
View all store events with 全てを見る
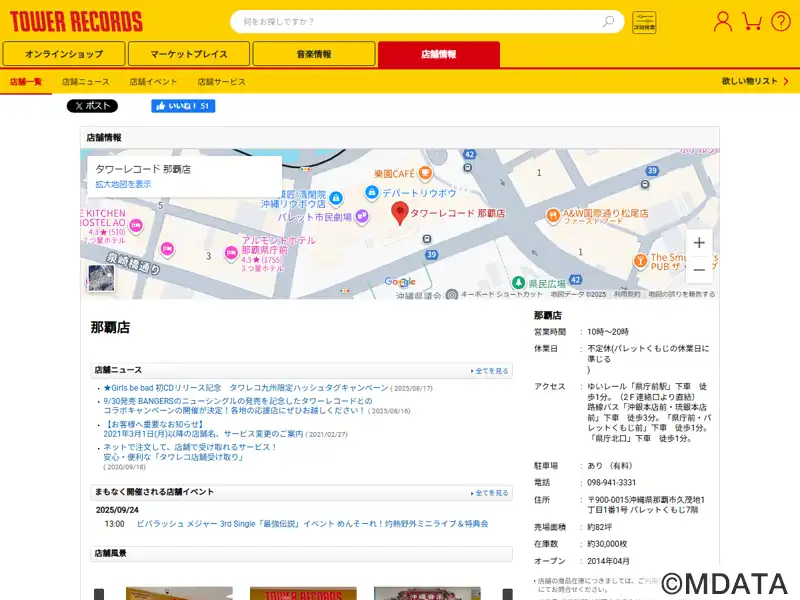(489, 493)
